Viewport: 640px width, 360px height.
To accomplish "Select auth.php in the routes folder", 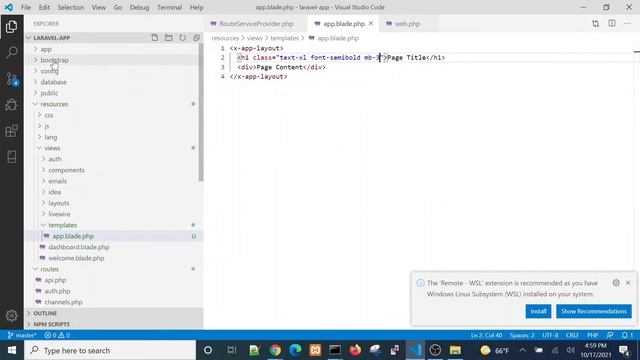I will (x=114, y=291).
